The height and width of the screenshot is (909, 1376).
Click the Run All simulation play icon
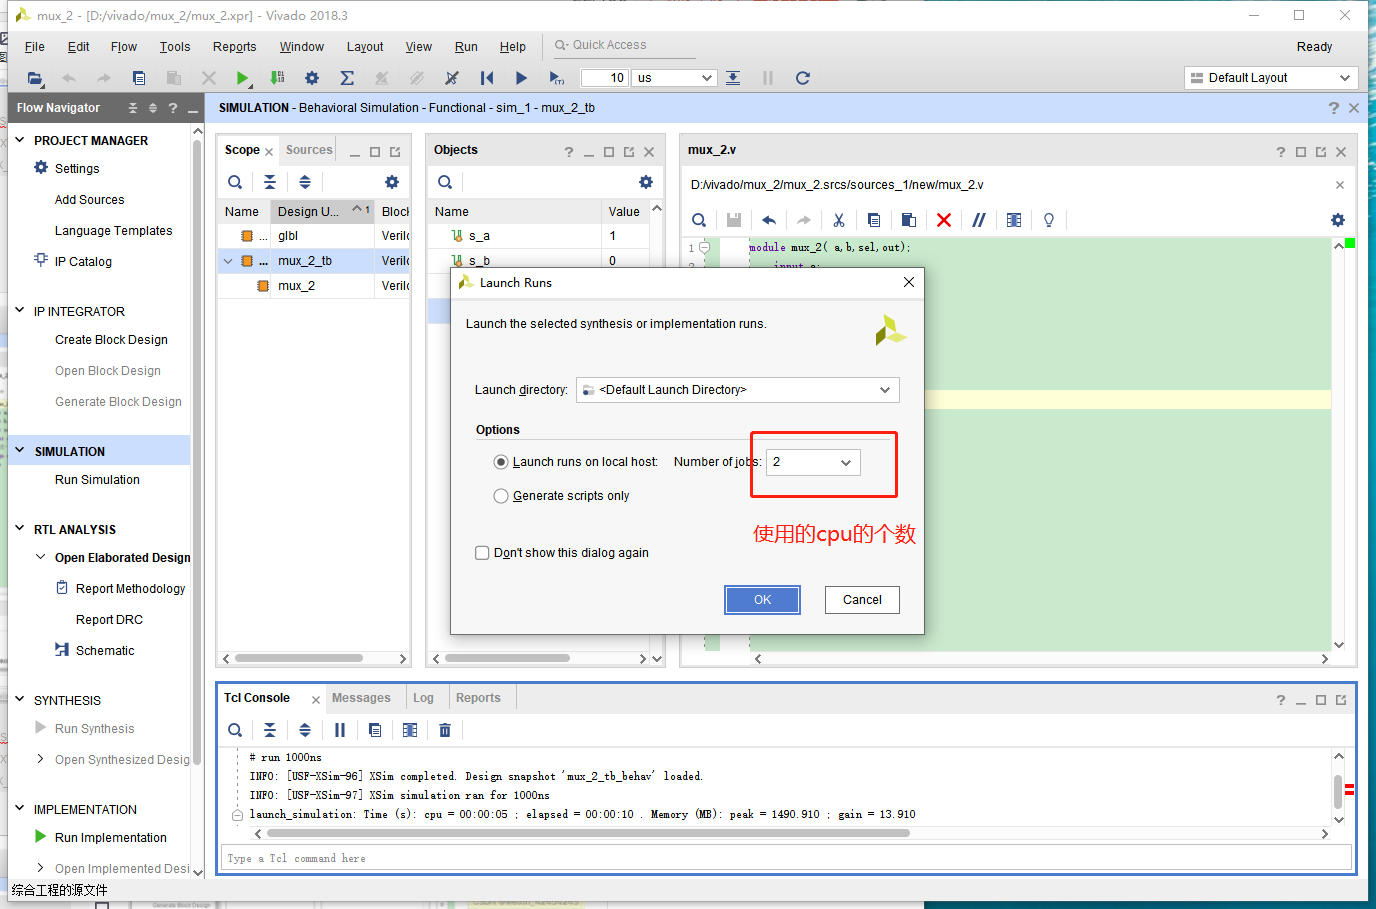[521, 78]
